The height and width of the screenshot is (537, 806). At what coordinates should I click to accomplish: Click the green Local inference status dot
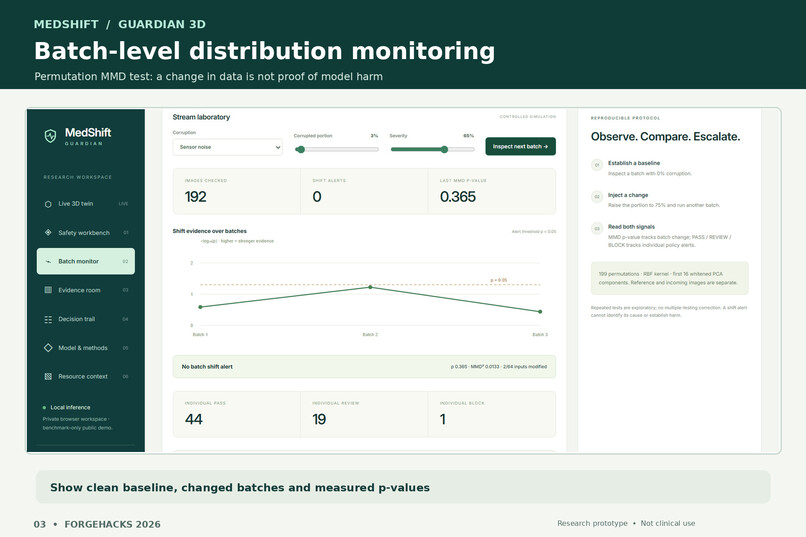coord(44,408)
